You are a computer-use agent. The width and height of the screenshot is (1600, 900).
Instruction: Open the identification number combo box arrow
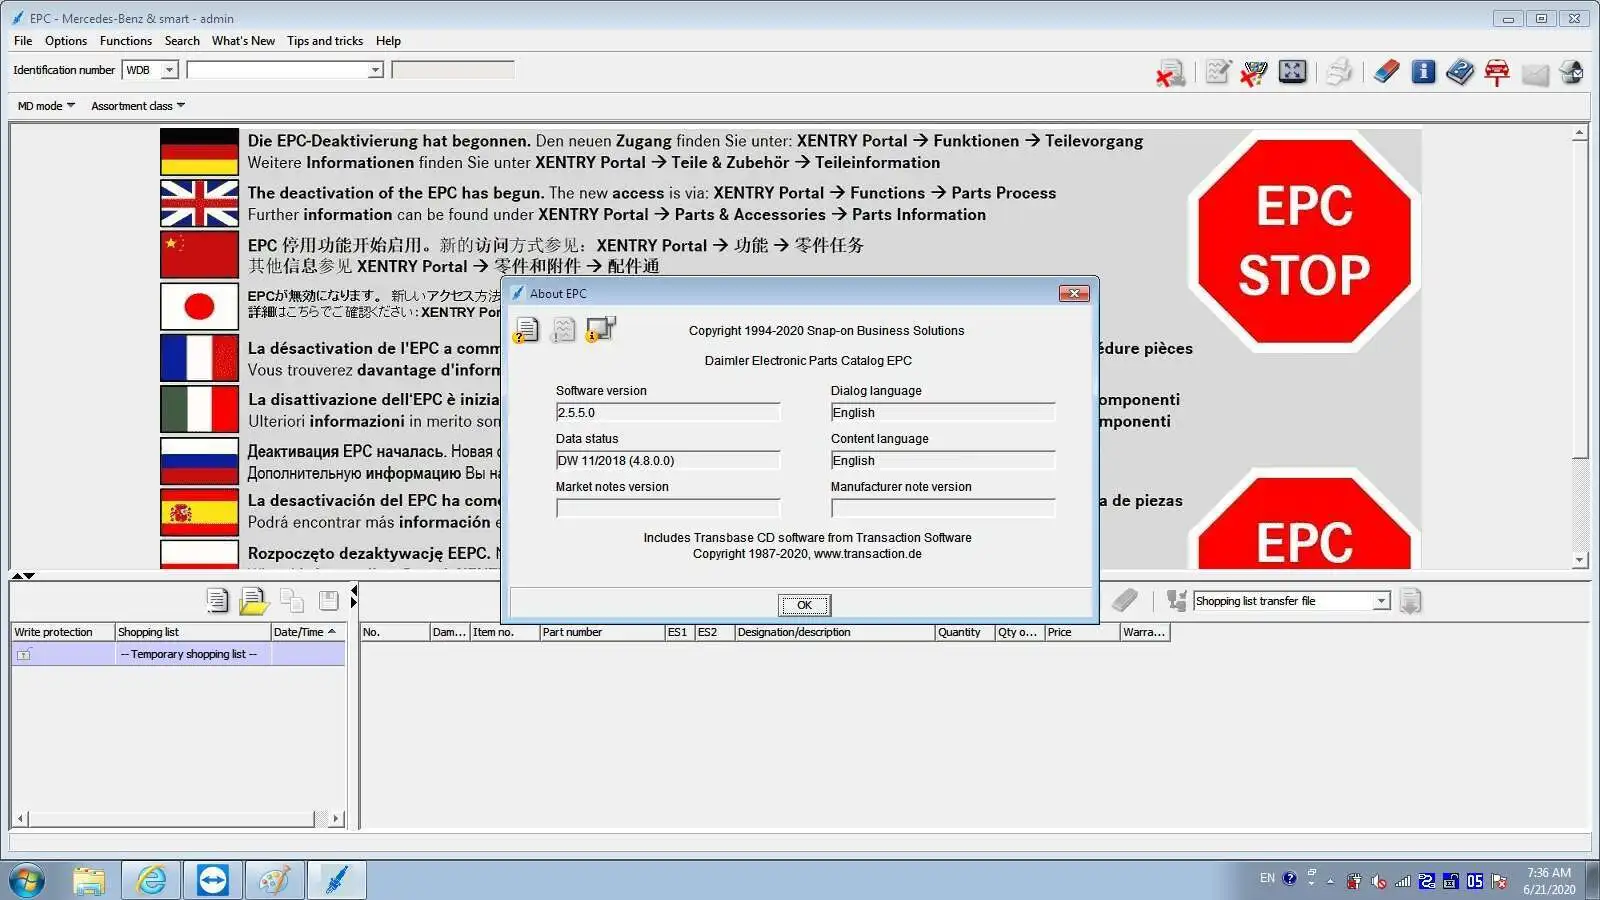[375, 70]
